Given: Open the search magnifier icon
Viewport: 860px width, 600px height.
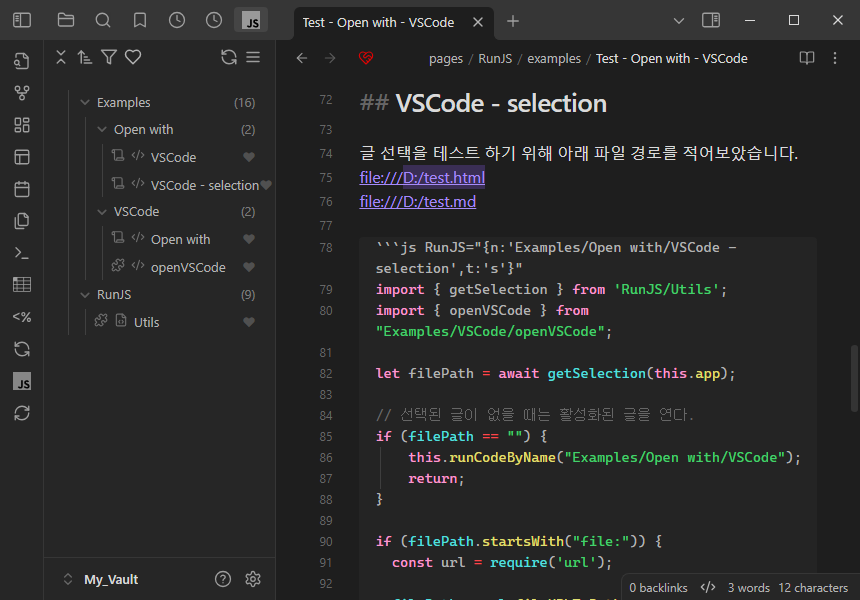Looking at the screenshot, I should [103, 21].
